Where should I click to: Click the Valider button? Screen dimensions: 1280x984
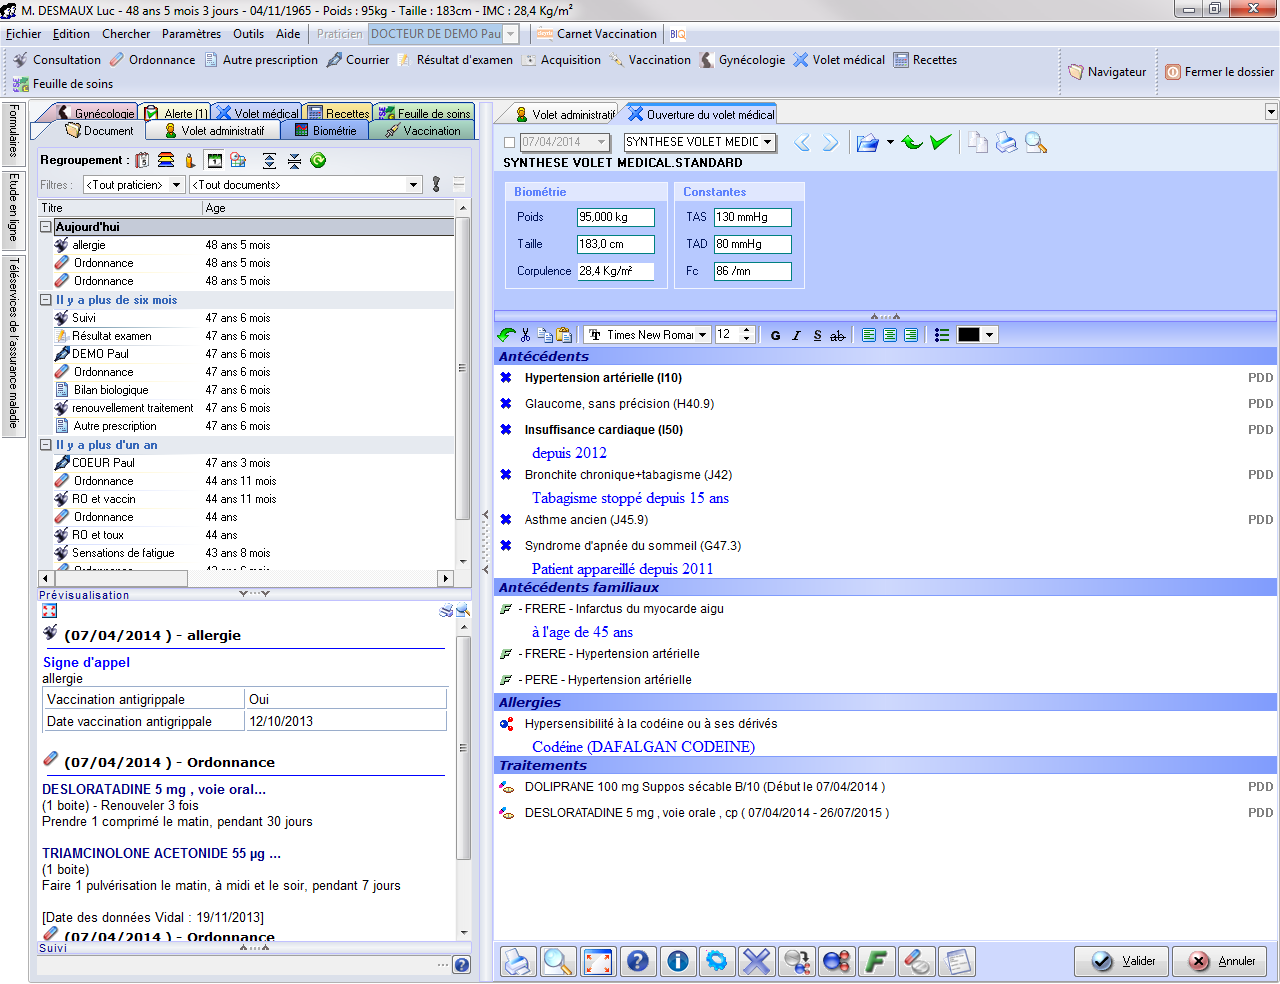[1123, 961]
